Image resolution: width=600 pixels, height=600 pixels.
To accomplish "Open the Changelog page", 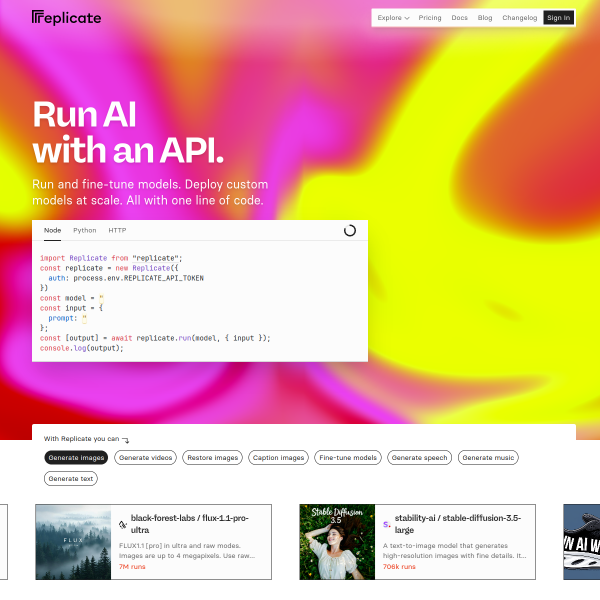I will pos(520,18).
